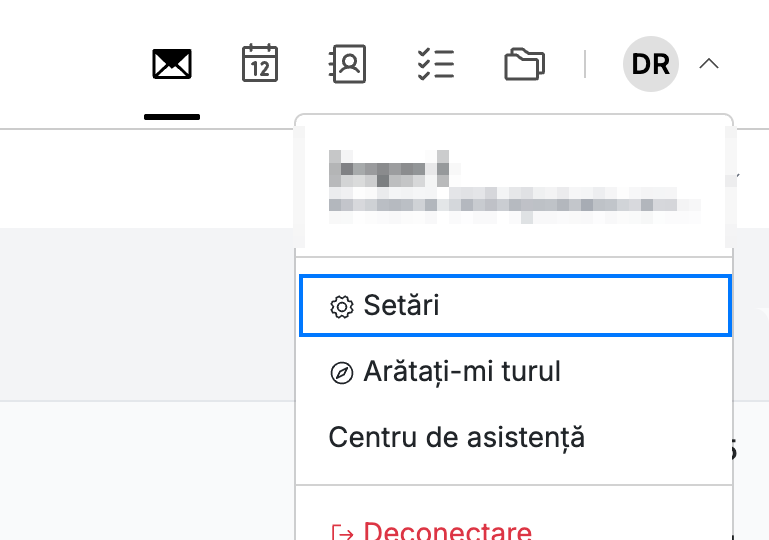Image resolution: width=769 pixels, height=540 pixels.
Task: Open the Mail envelope icon
Action: click(x=172, y=64)
